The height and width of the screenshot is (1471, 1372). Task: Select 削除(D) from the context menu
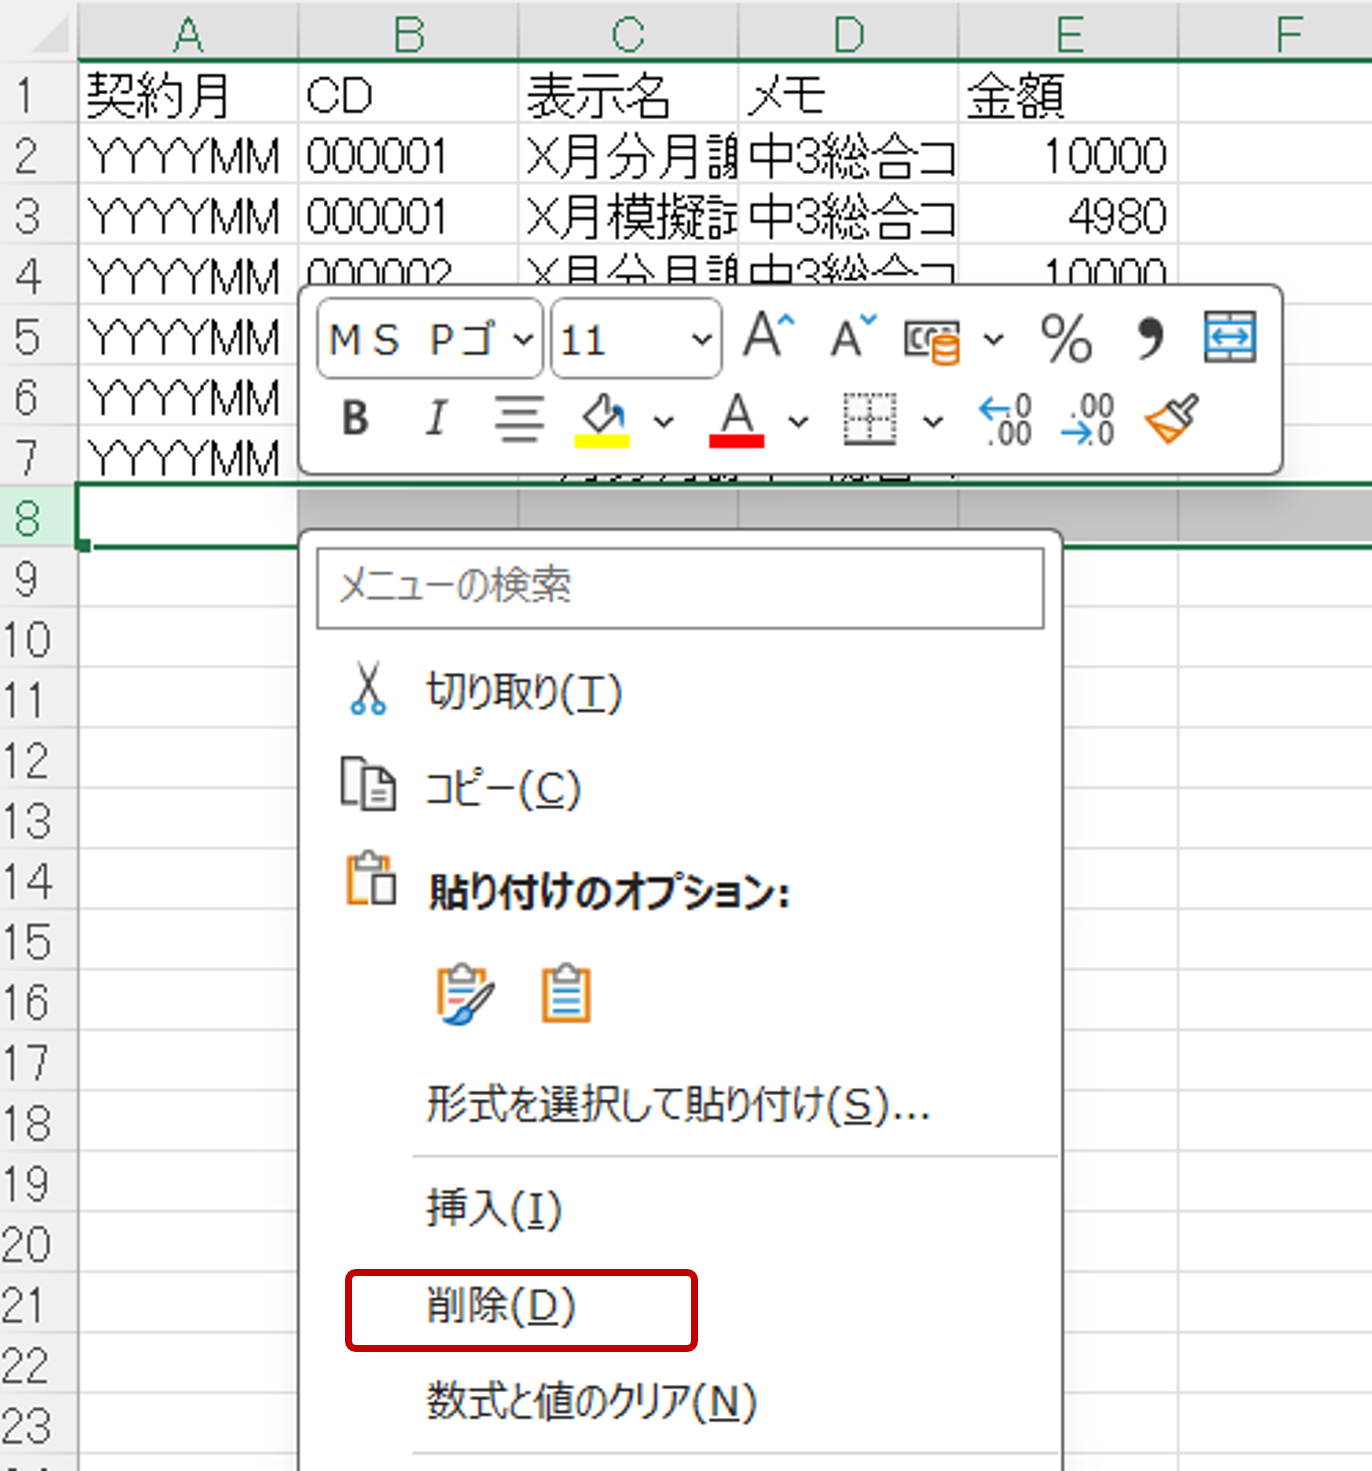[x=501, y=1307]
